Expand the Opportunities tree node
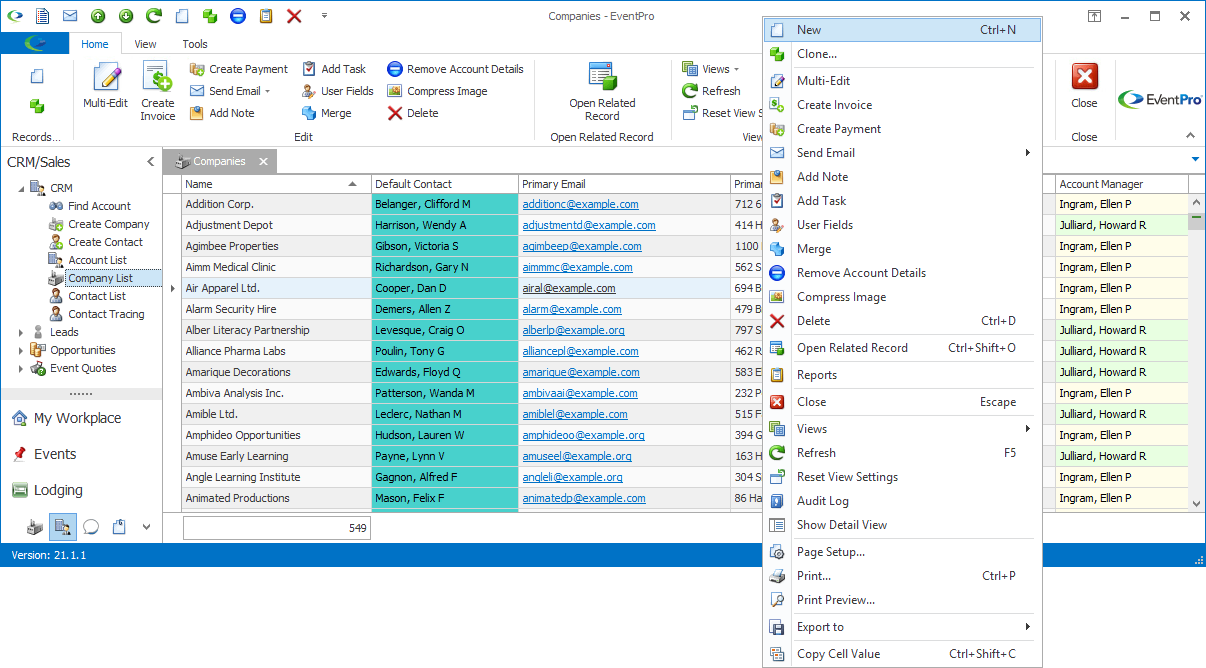This screenshot has height=668, width=1206. (21, 350)
